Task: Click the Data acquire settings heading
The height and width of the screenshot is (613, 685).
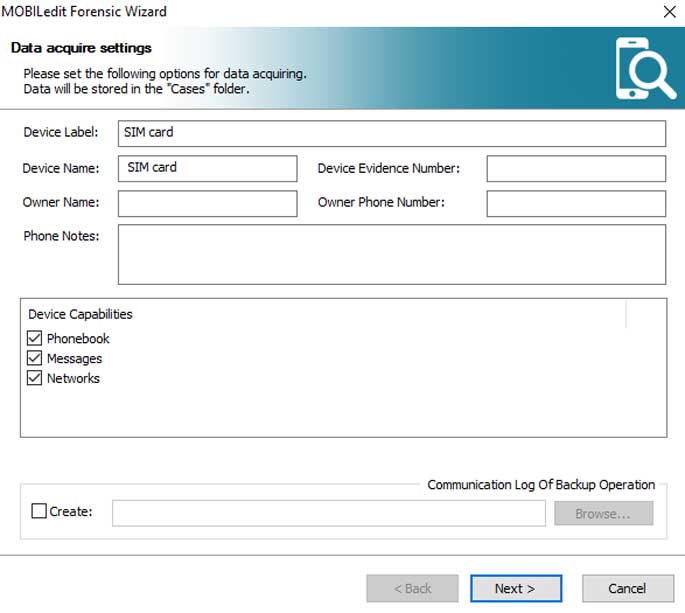Action: pos(81,48)
